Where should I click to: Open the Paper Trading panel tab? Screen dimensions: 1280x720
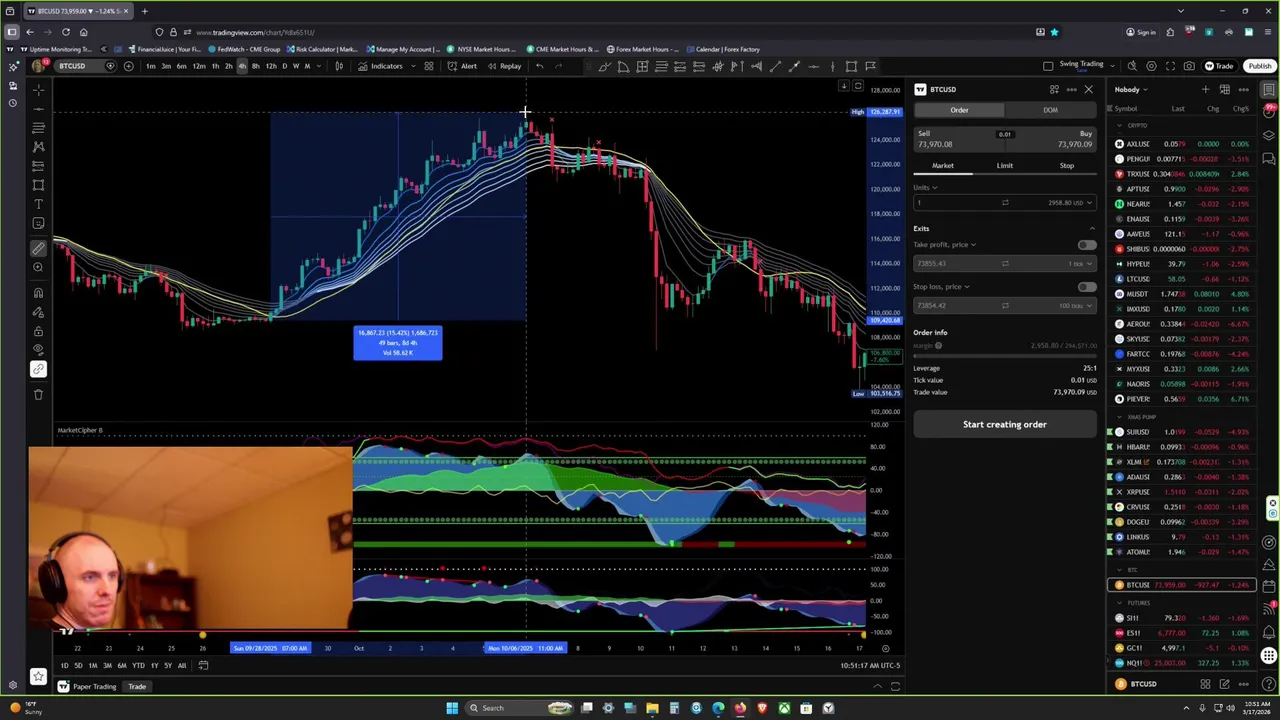coord(89,687)
